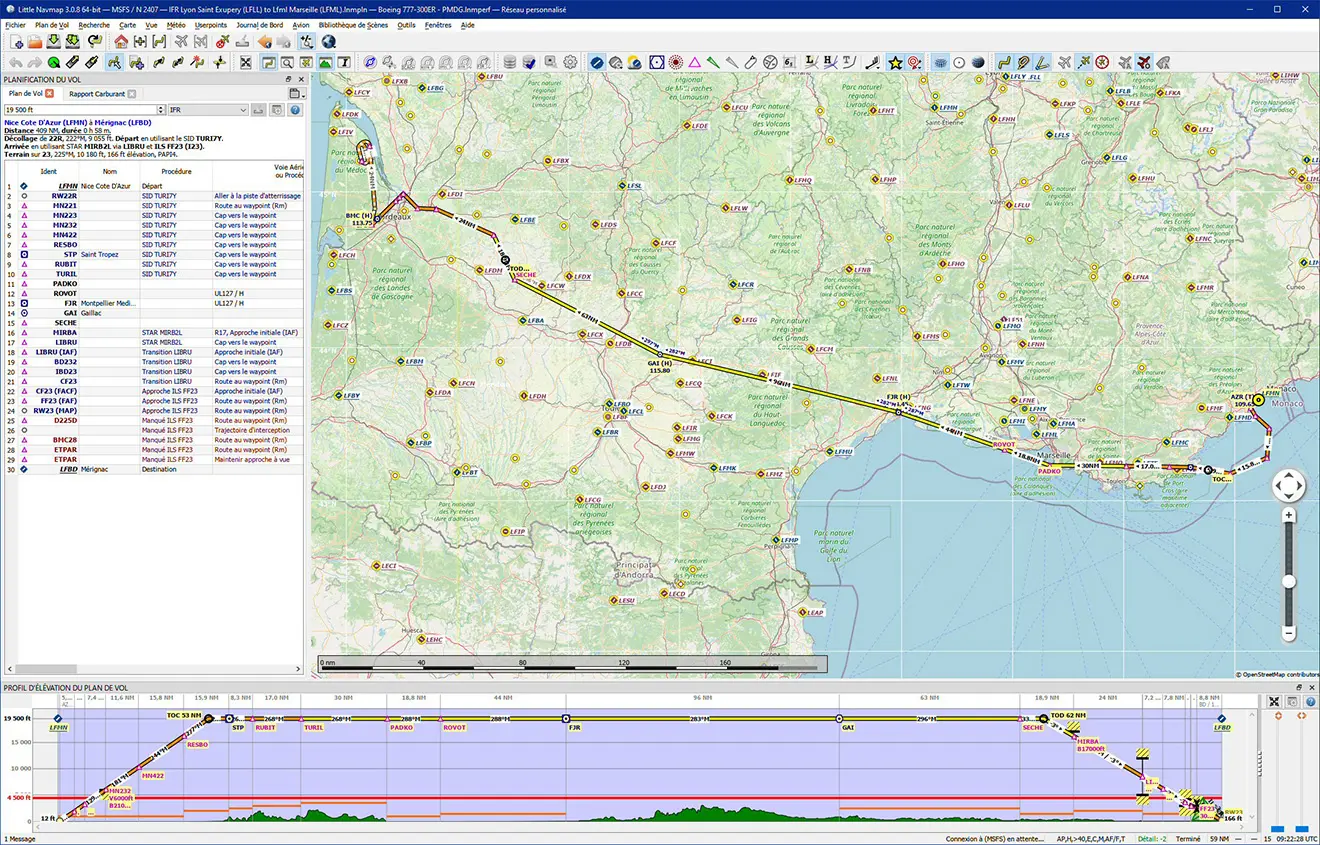
Task: Close the Profil d'Élévation panel
Action: coord(1312,688)
